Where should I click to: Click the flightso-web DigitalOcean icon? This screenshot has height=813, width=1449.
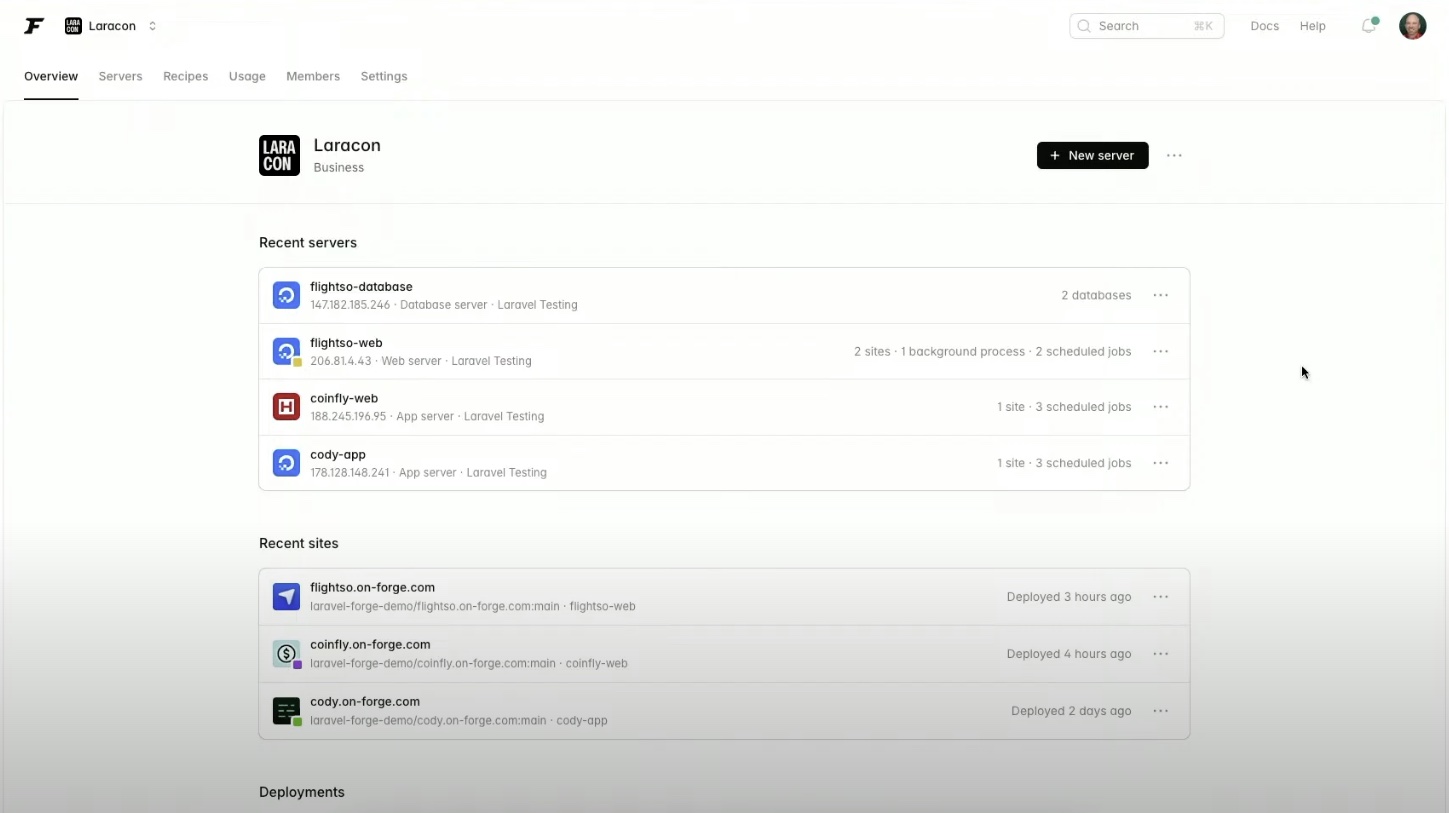pos(286,351)
